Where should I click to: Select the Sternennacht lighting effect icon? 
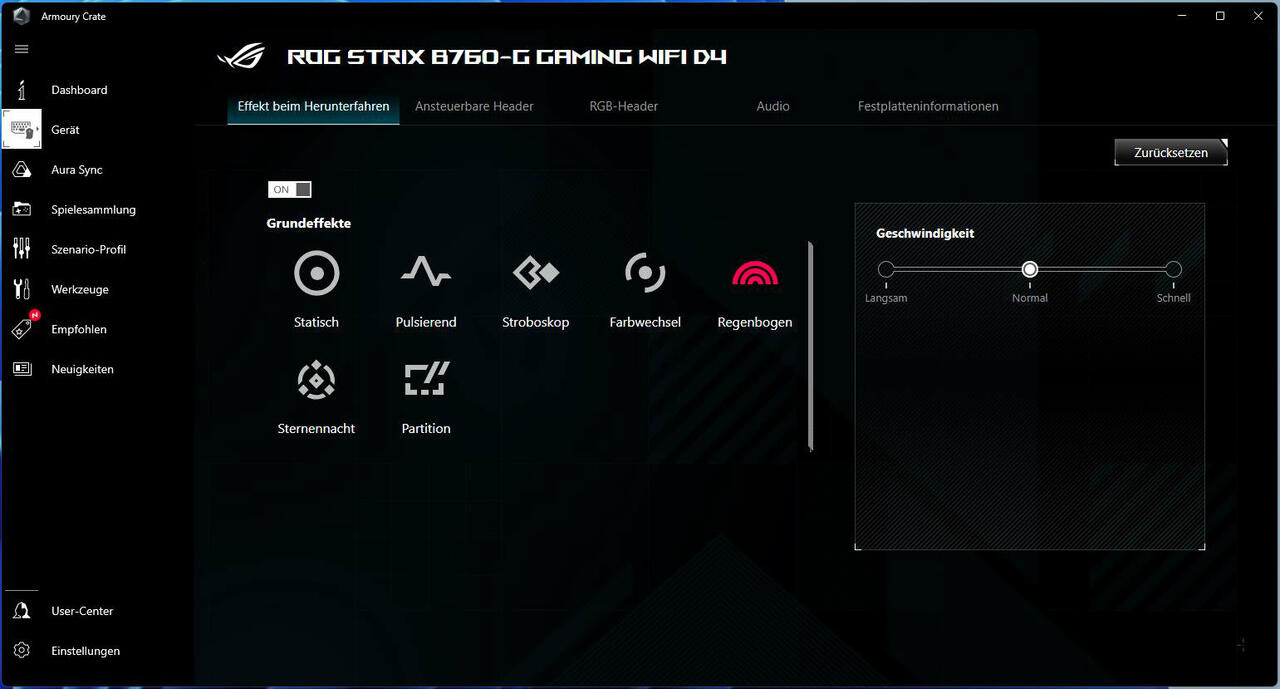(316, 380)
